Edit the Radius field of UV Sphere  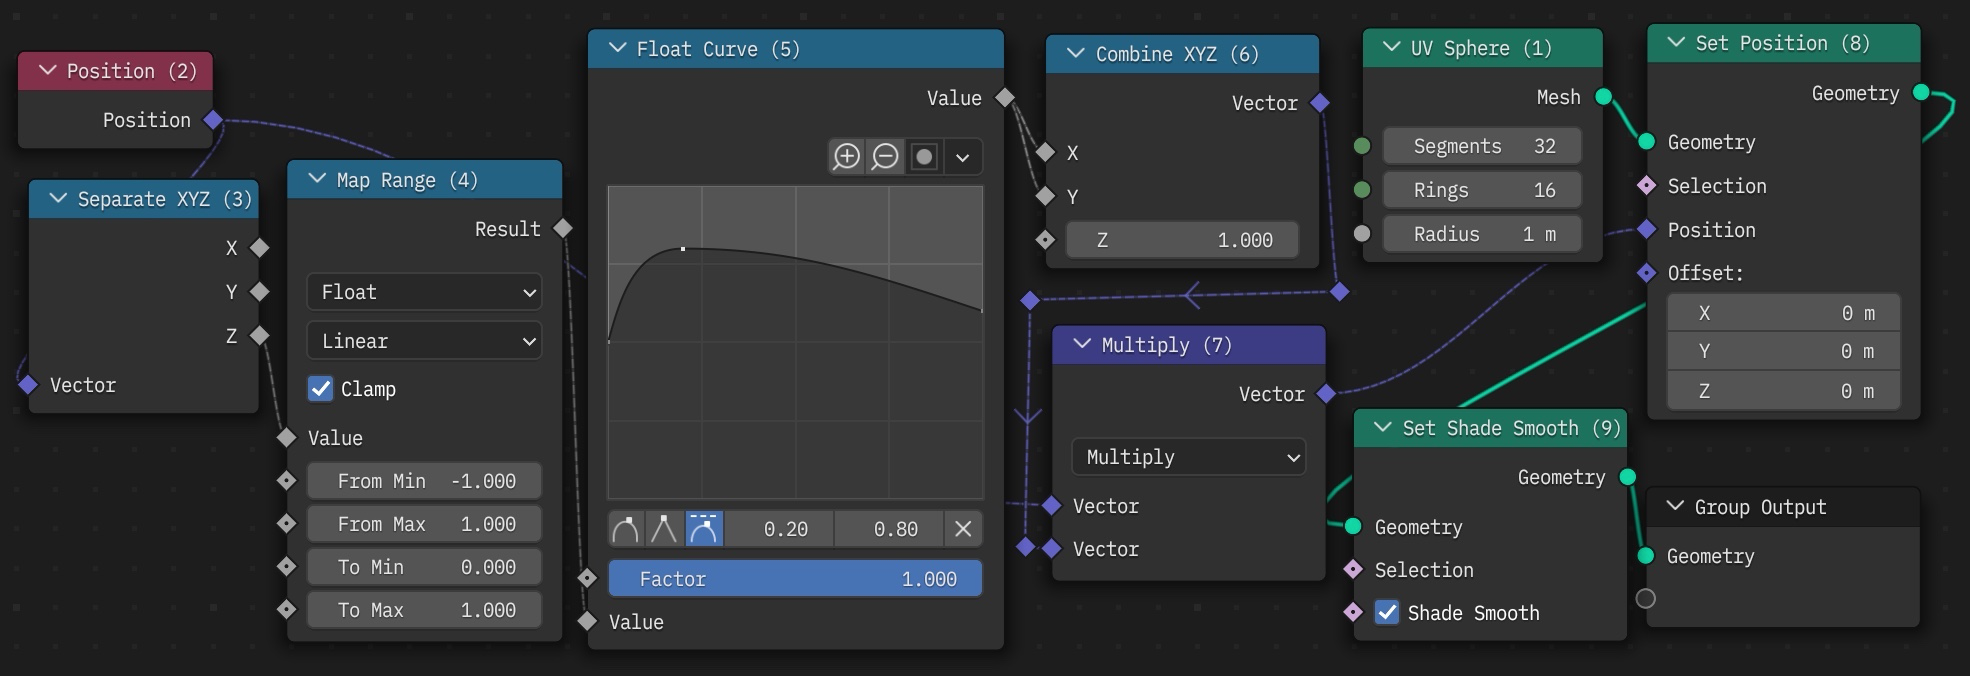[1482, 234]
